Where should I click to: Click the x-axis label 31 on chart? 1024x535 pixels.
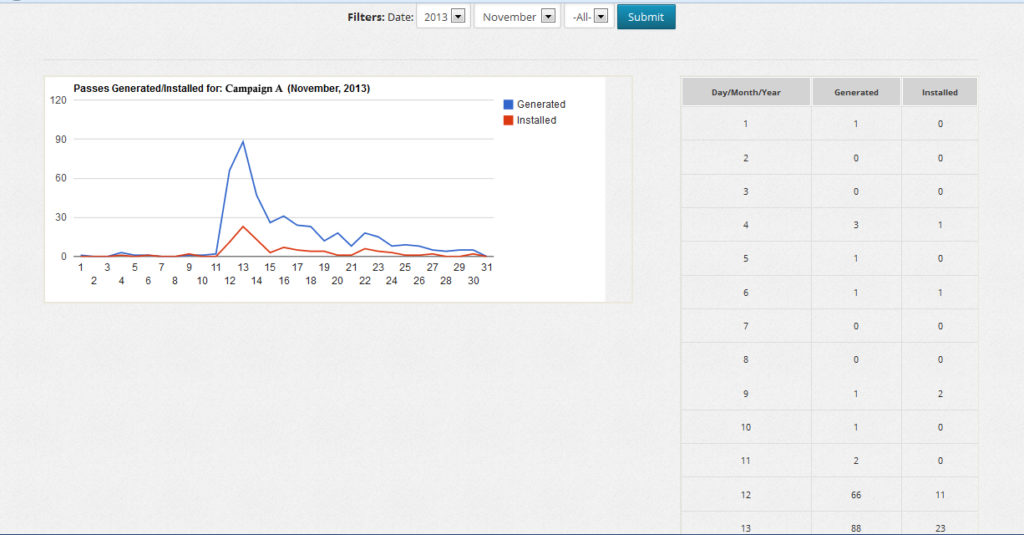487,267
